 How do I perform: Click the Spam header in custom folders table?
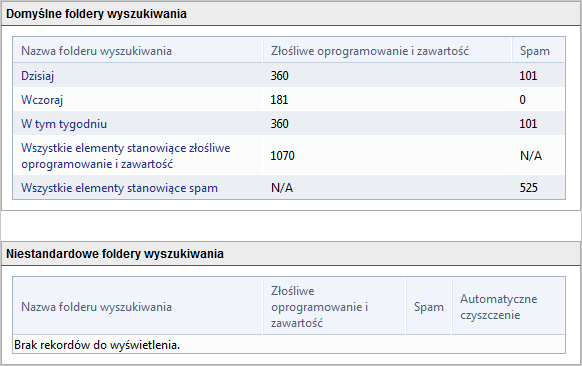coord(429,307)
